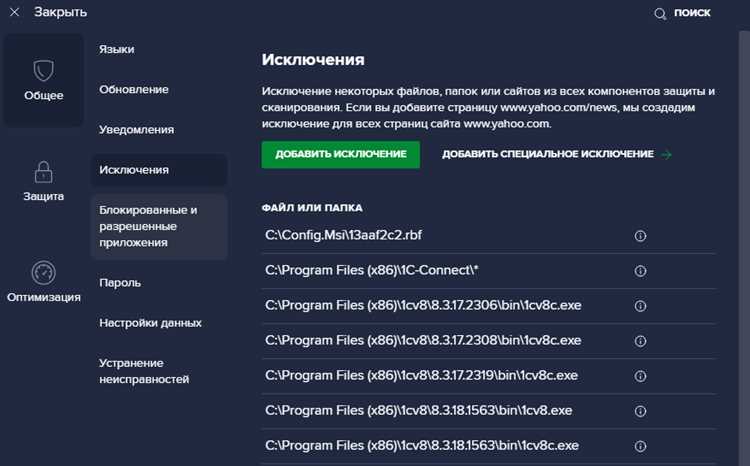The height and width of the screenshot is (466, 750).
Task: Click ДОБАВИТЬ ИСКЛЮЧЕНИЕ green button
Action: click(341, 155)
